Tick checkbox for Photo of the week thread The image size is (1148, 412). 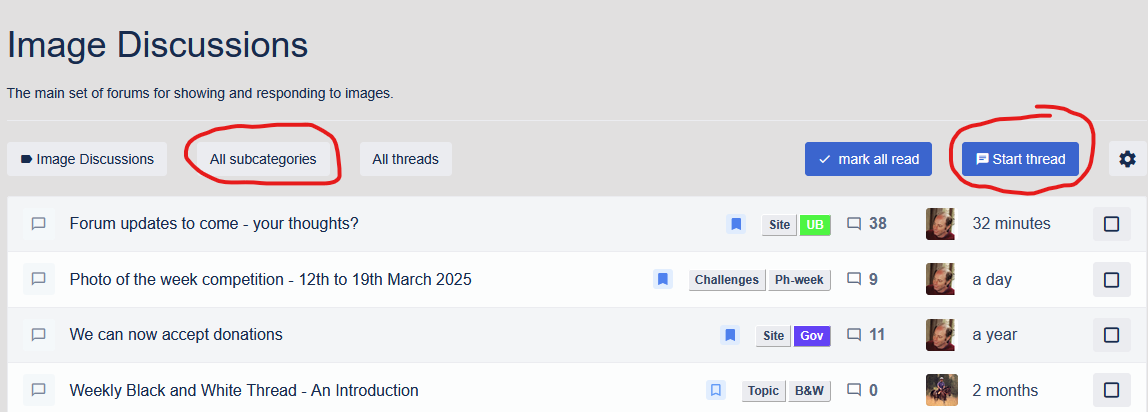pos(1111,280)
